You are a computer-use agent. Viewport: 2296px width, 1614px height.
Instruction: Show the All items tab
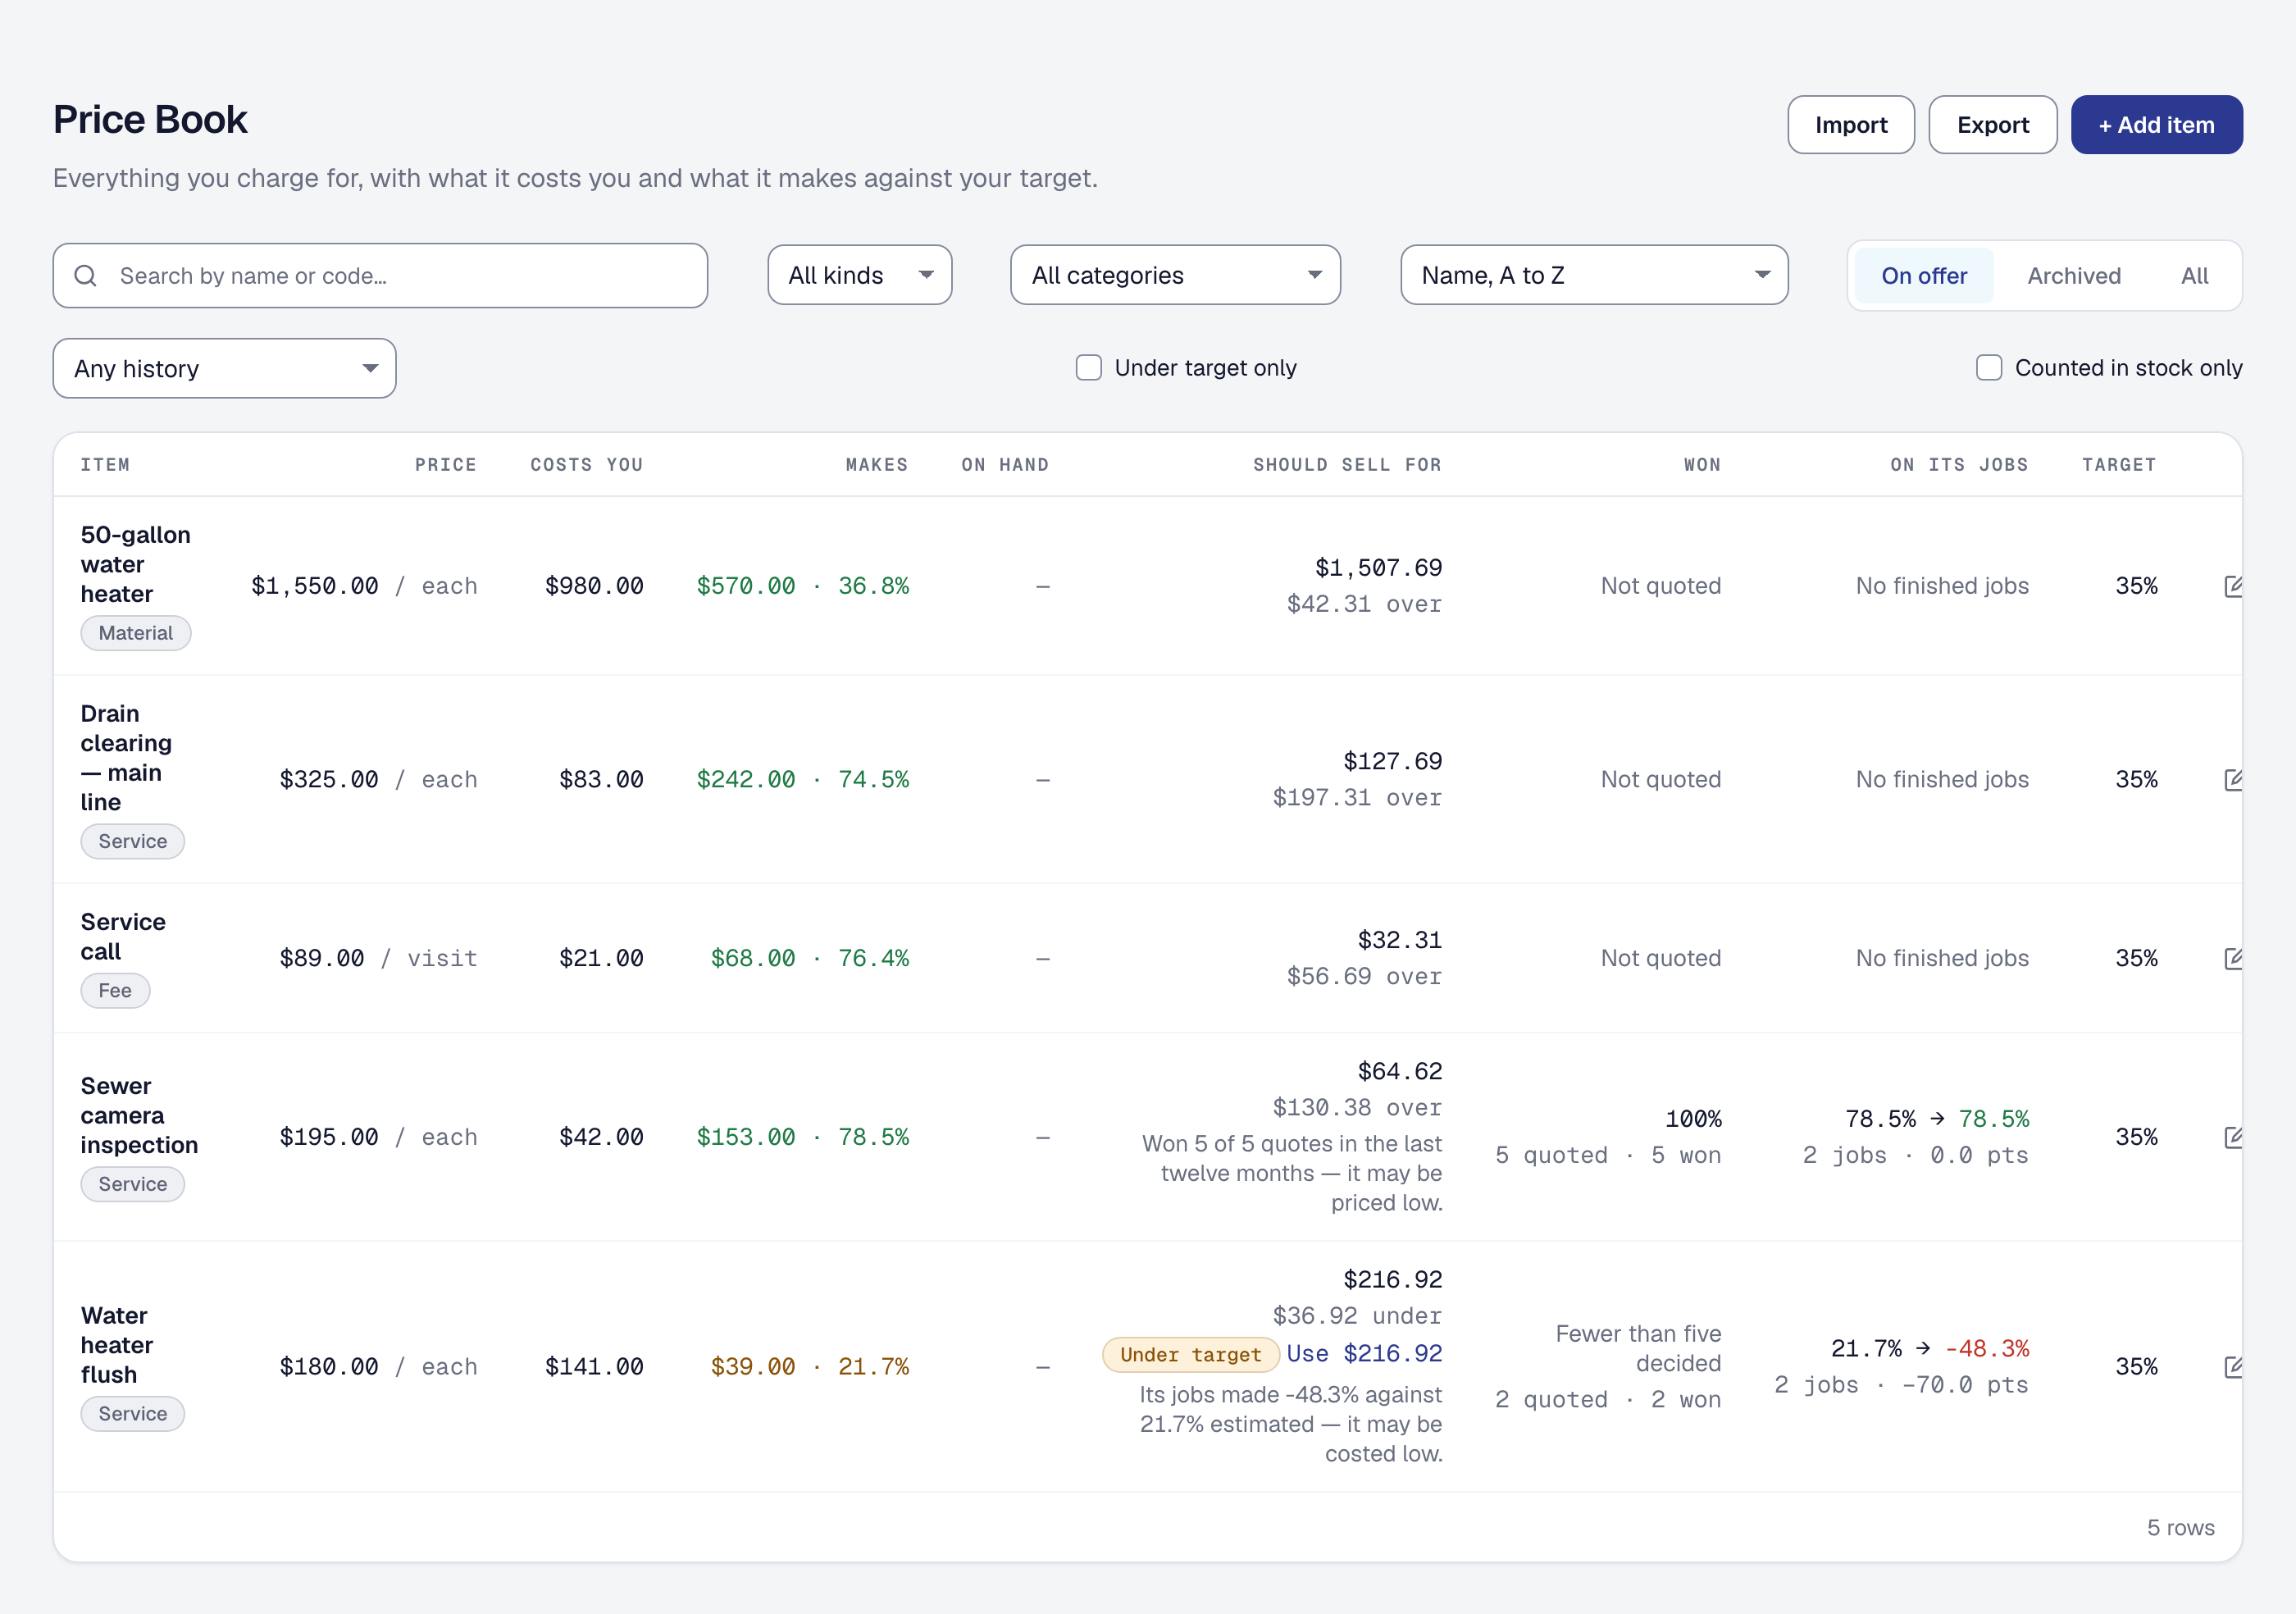[x=2194, y=275]
